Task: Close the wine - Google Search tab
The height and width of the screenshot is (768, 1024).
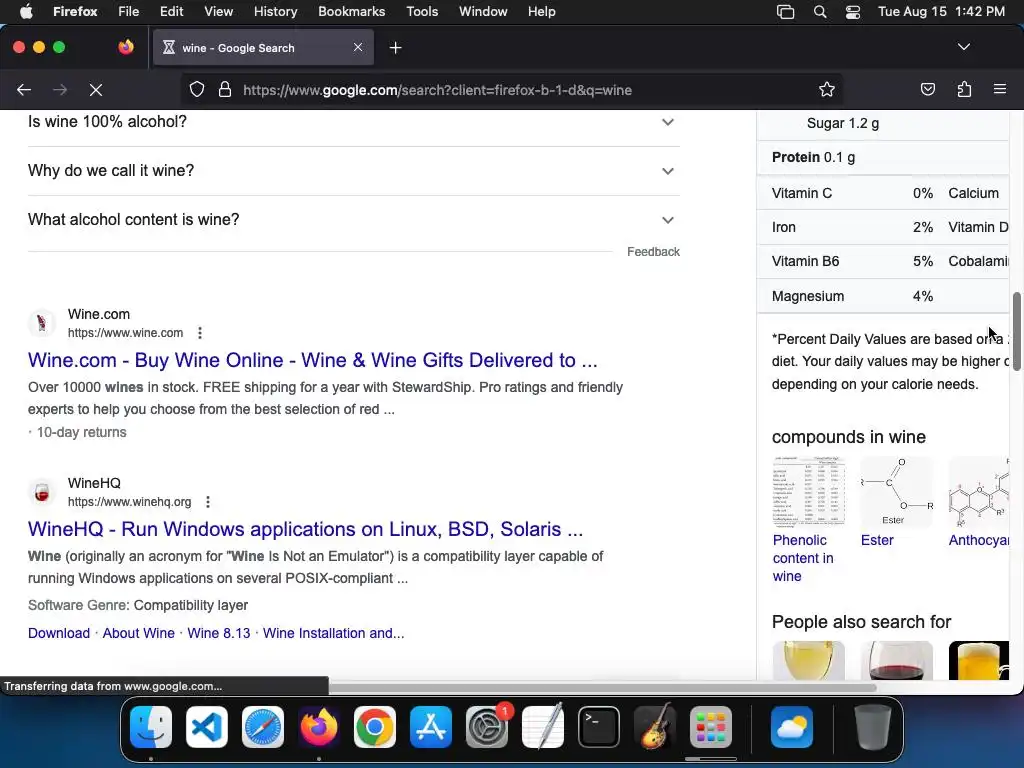Action: click(358, 47)
